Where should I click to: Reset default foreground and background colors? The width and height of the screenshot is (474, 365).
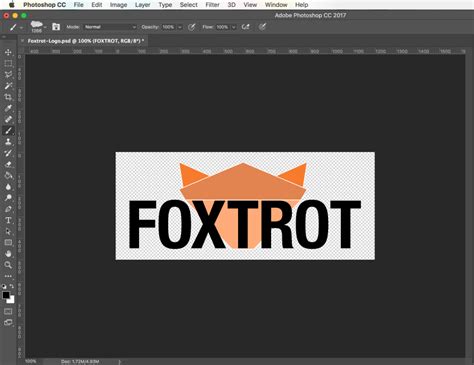[4, 286]
